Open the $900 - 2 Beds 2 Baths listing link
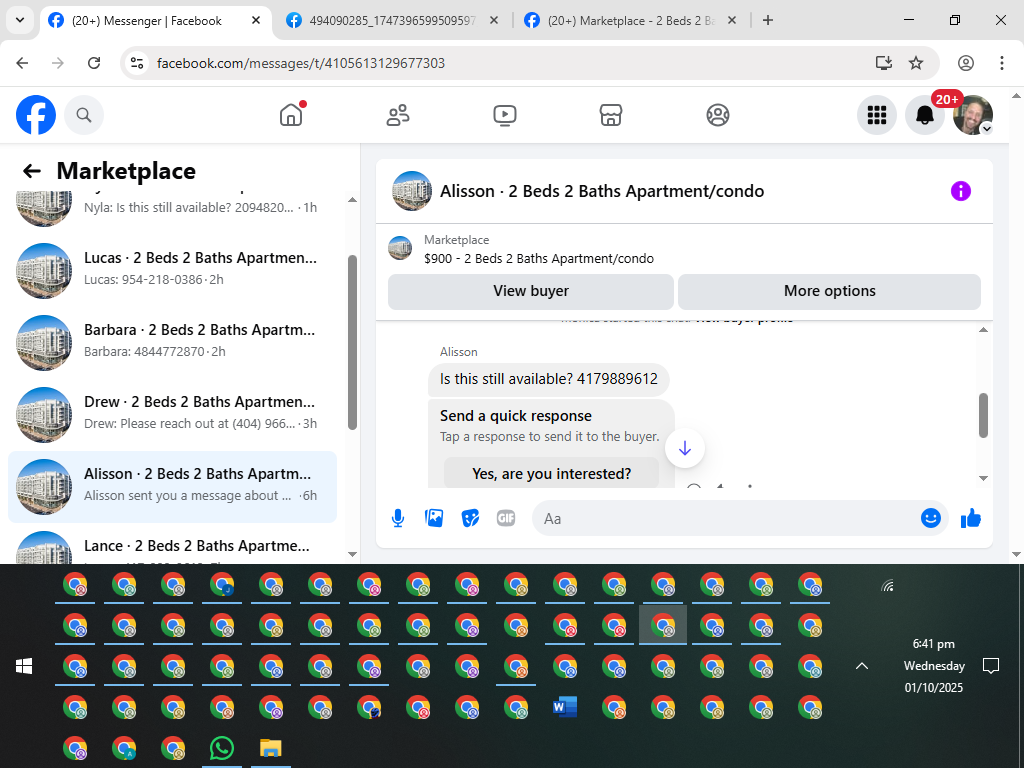 pyautogui.click(x=539, y=259)
